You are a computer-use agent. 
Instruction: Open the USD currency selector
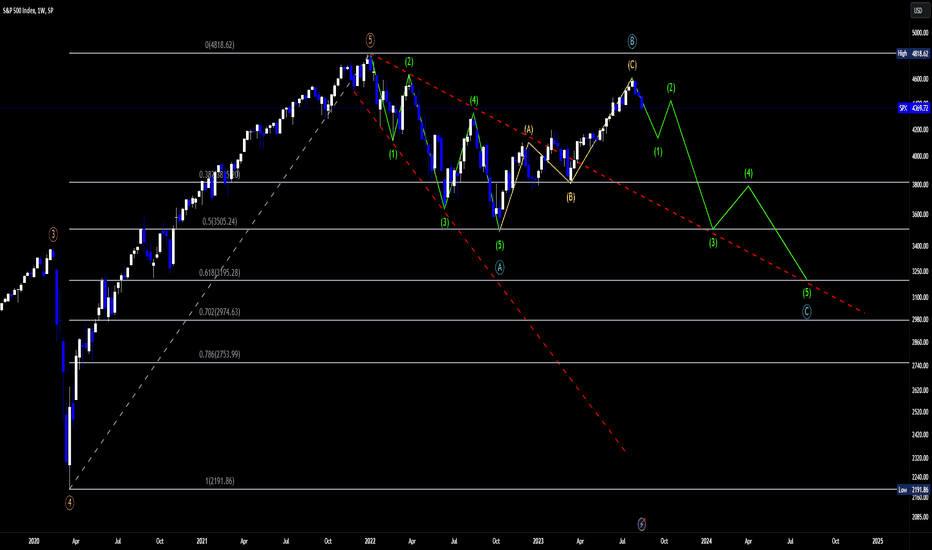(x=915, y=11)
